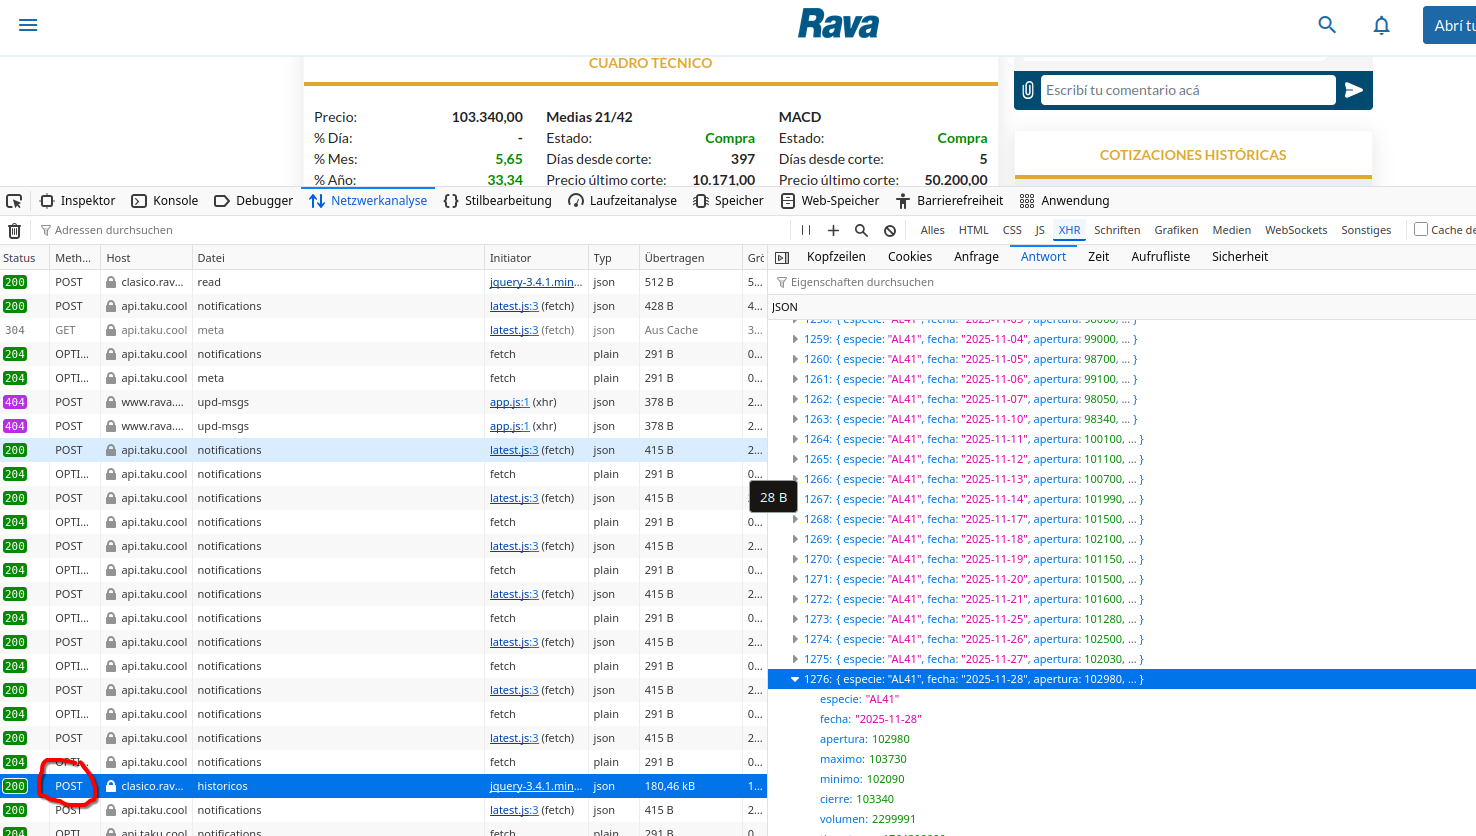
Task: Toggle the sidebar panel icon beside Kopfzeilen
Action: pos(782,258)
